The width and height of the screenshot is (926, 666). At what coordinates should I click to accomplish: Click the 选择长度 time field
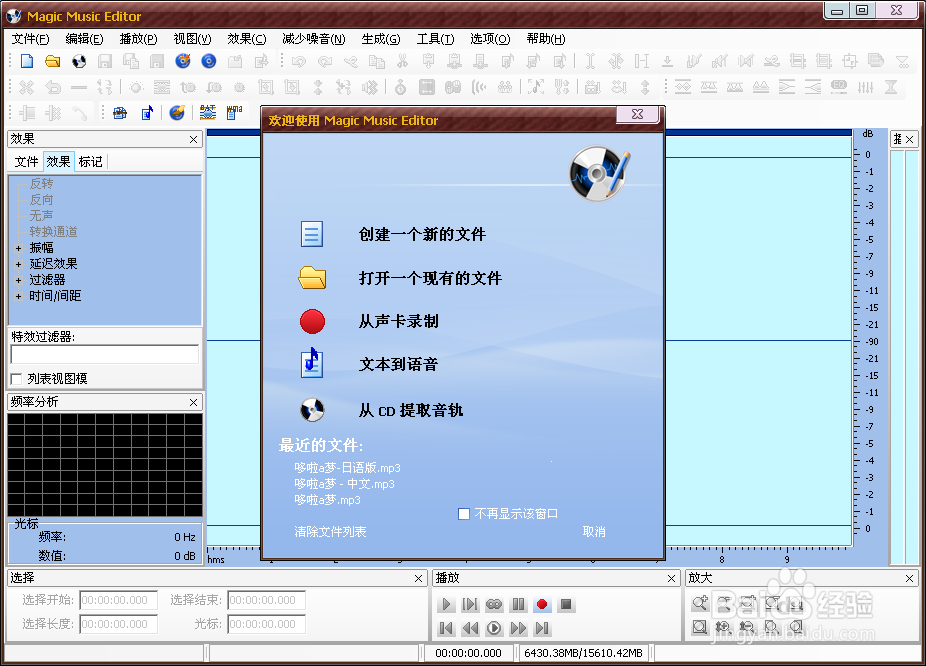[119, 624]
